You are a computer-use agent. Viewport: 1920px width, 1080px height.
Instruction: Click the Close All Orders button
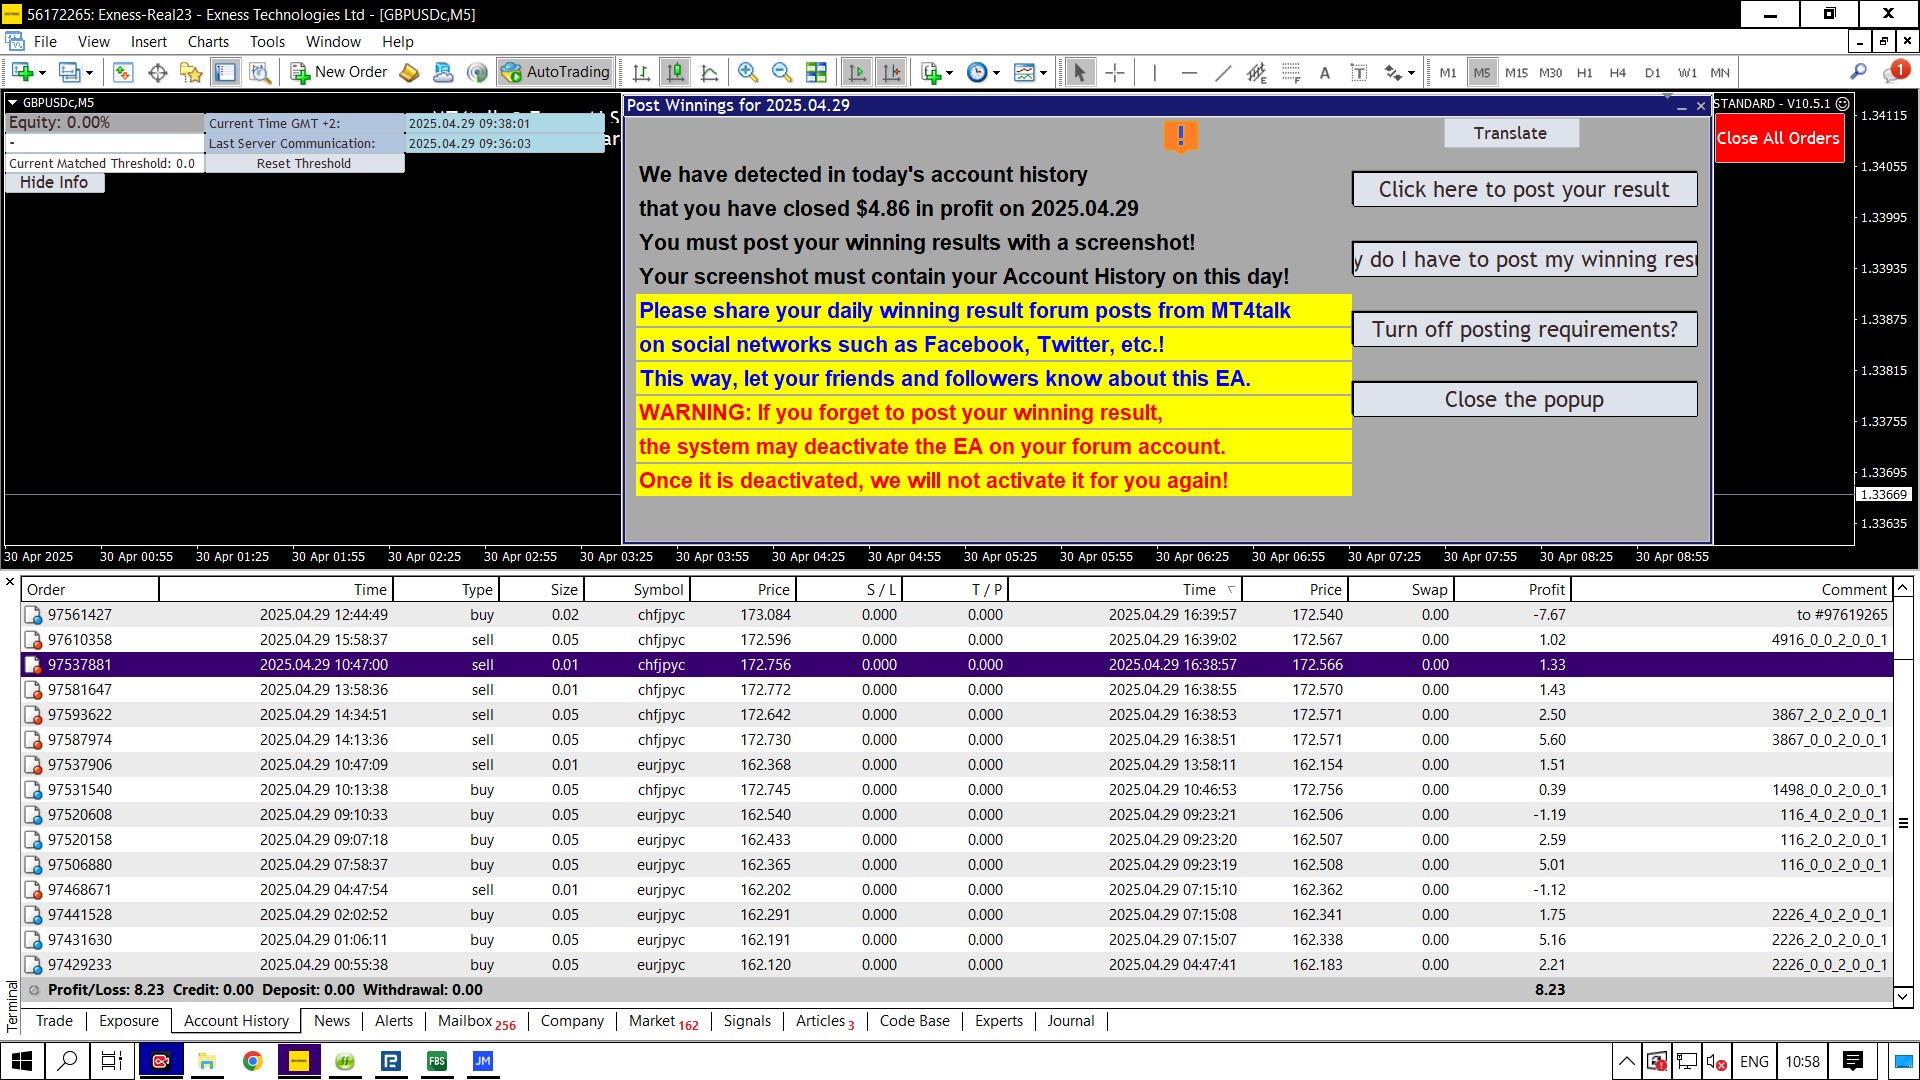coord(1778,138)
